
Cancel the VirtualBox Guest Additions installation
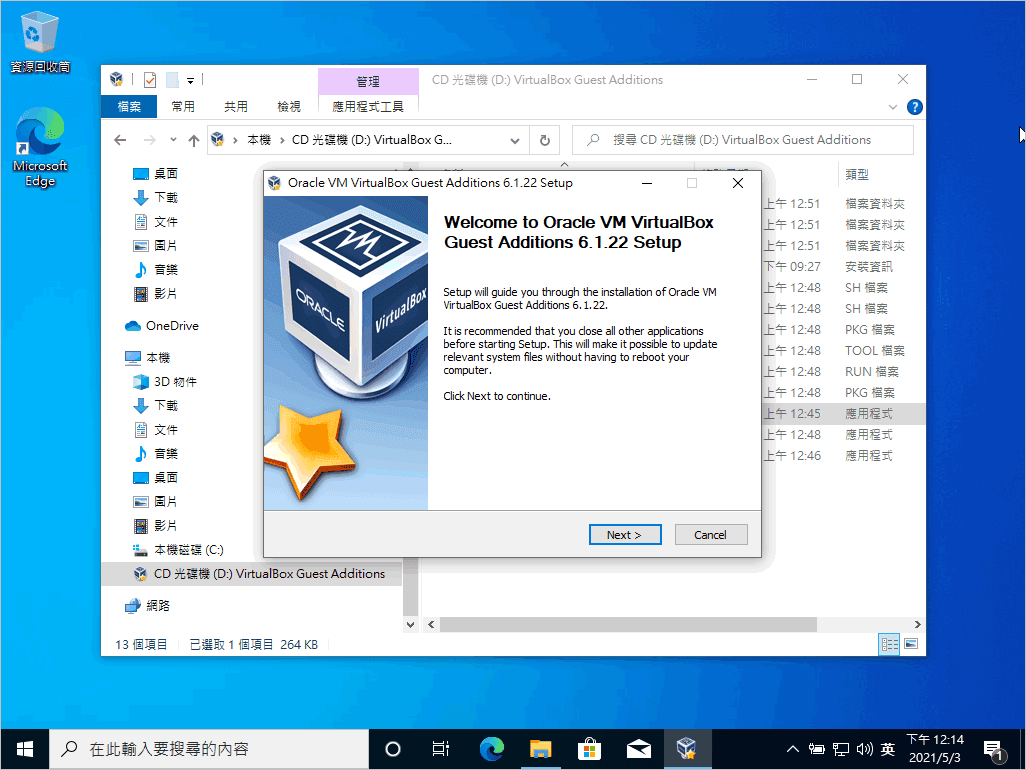pos(711,534)
